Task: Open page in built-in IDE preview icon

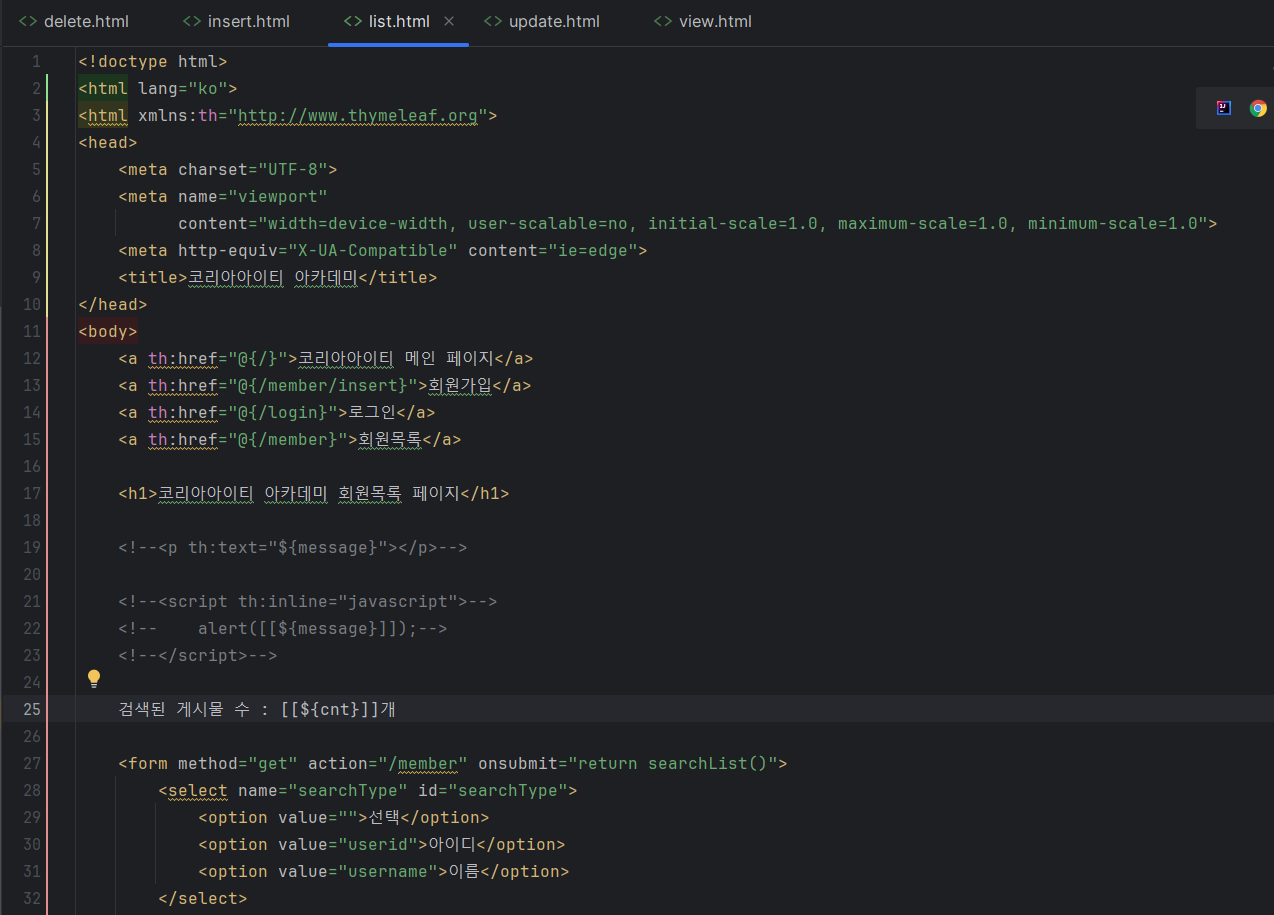Action: pos(1224,108)
